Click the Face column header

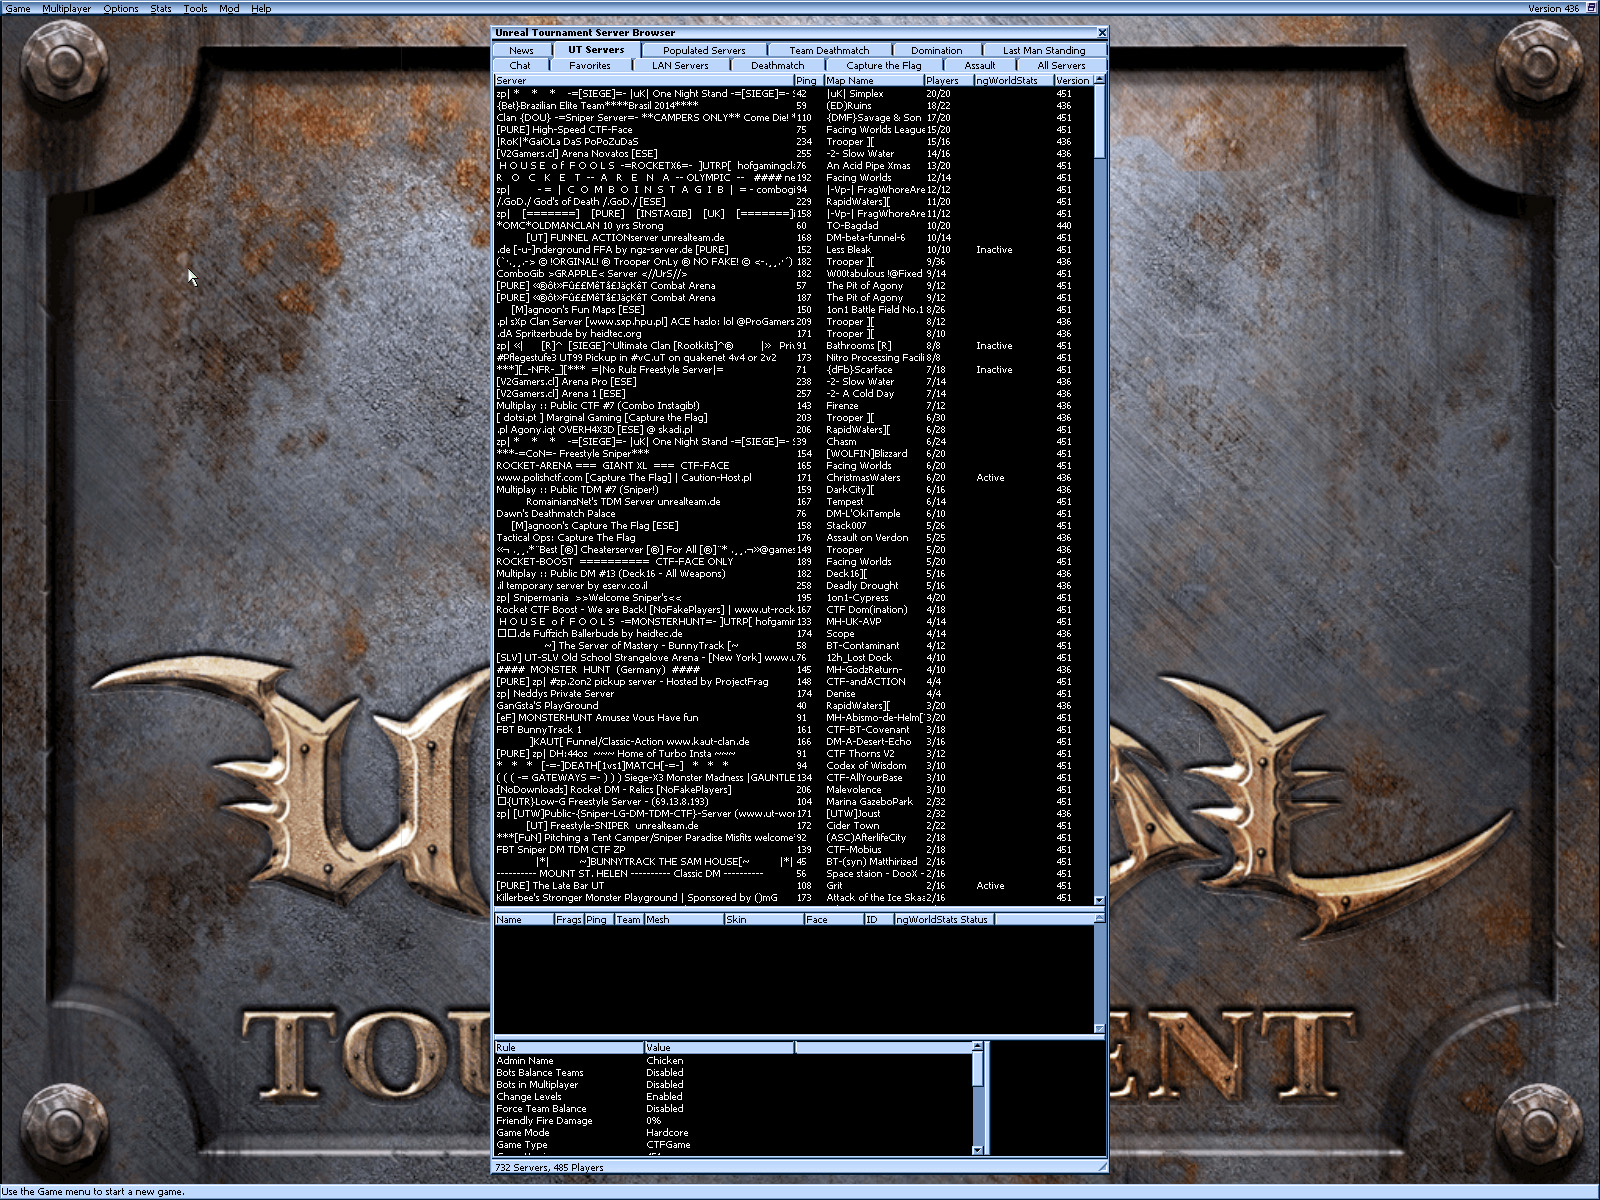click(834, 919)
